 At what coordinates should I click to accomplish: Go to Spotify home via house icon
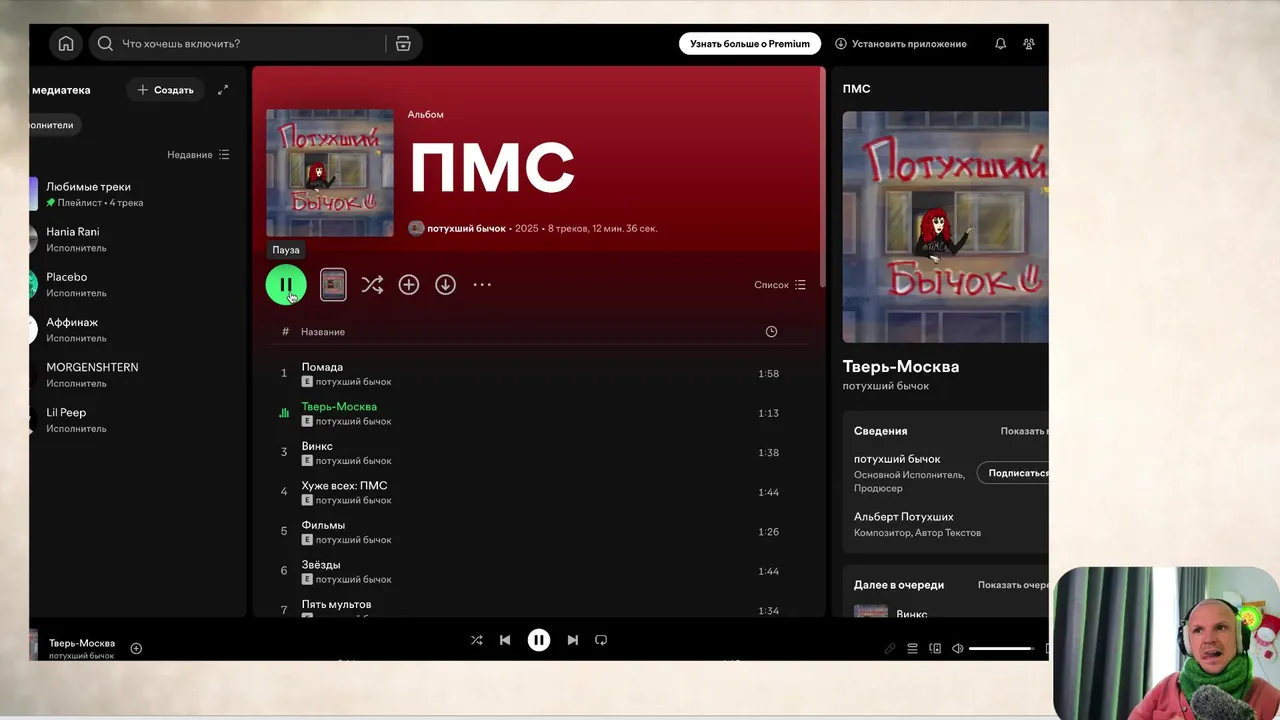(x=66, y=44)
